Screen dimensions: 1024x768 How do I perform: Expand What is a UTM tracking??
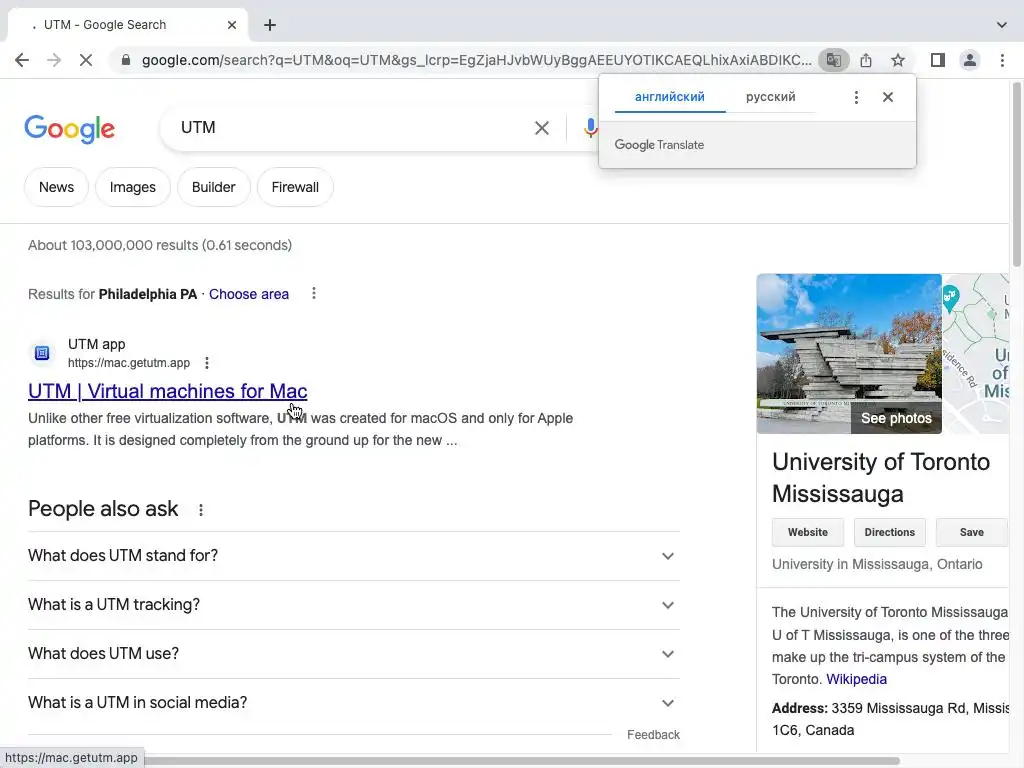click(x=353, y=605)
